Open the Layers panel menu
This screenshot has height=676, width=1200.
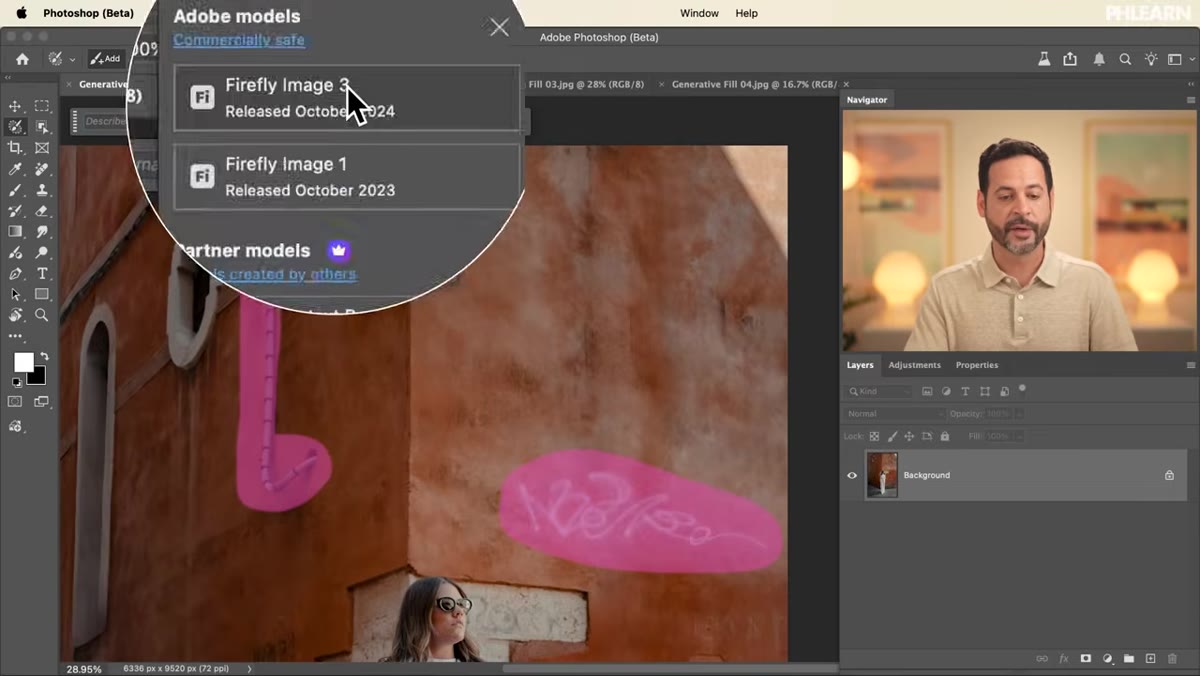[1191, 365]
